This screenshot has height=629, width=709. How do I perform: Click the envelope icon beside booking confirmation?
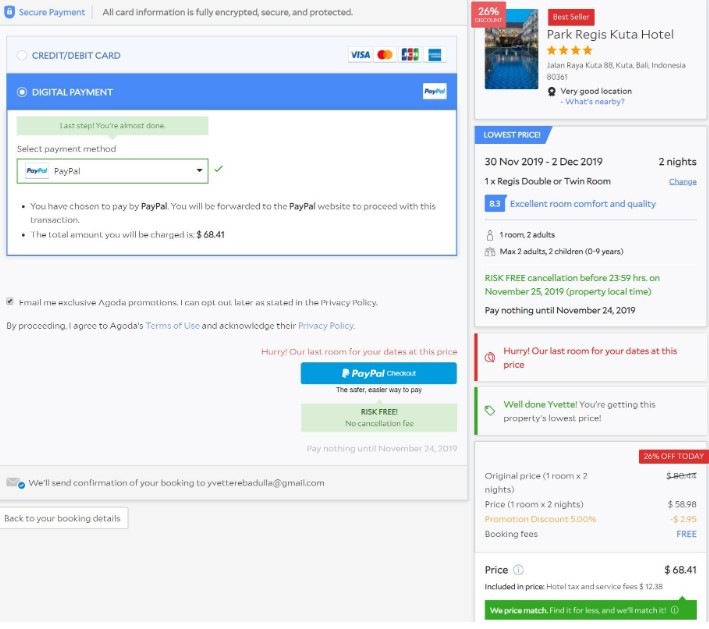(x=15, y=483)
